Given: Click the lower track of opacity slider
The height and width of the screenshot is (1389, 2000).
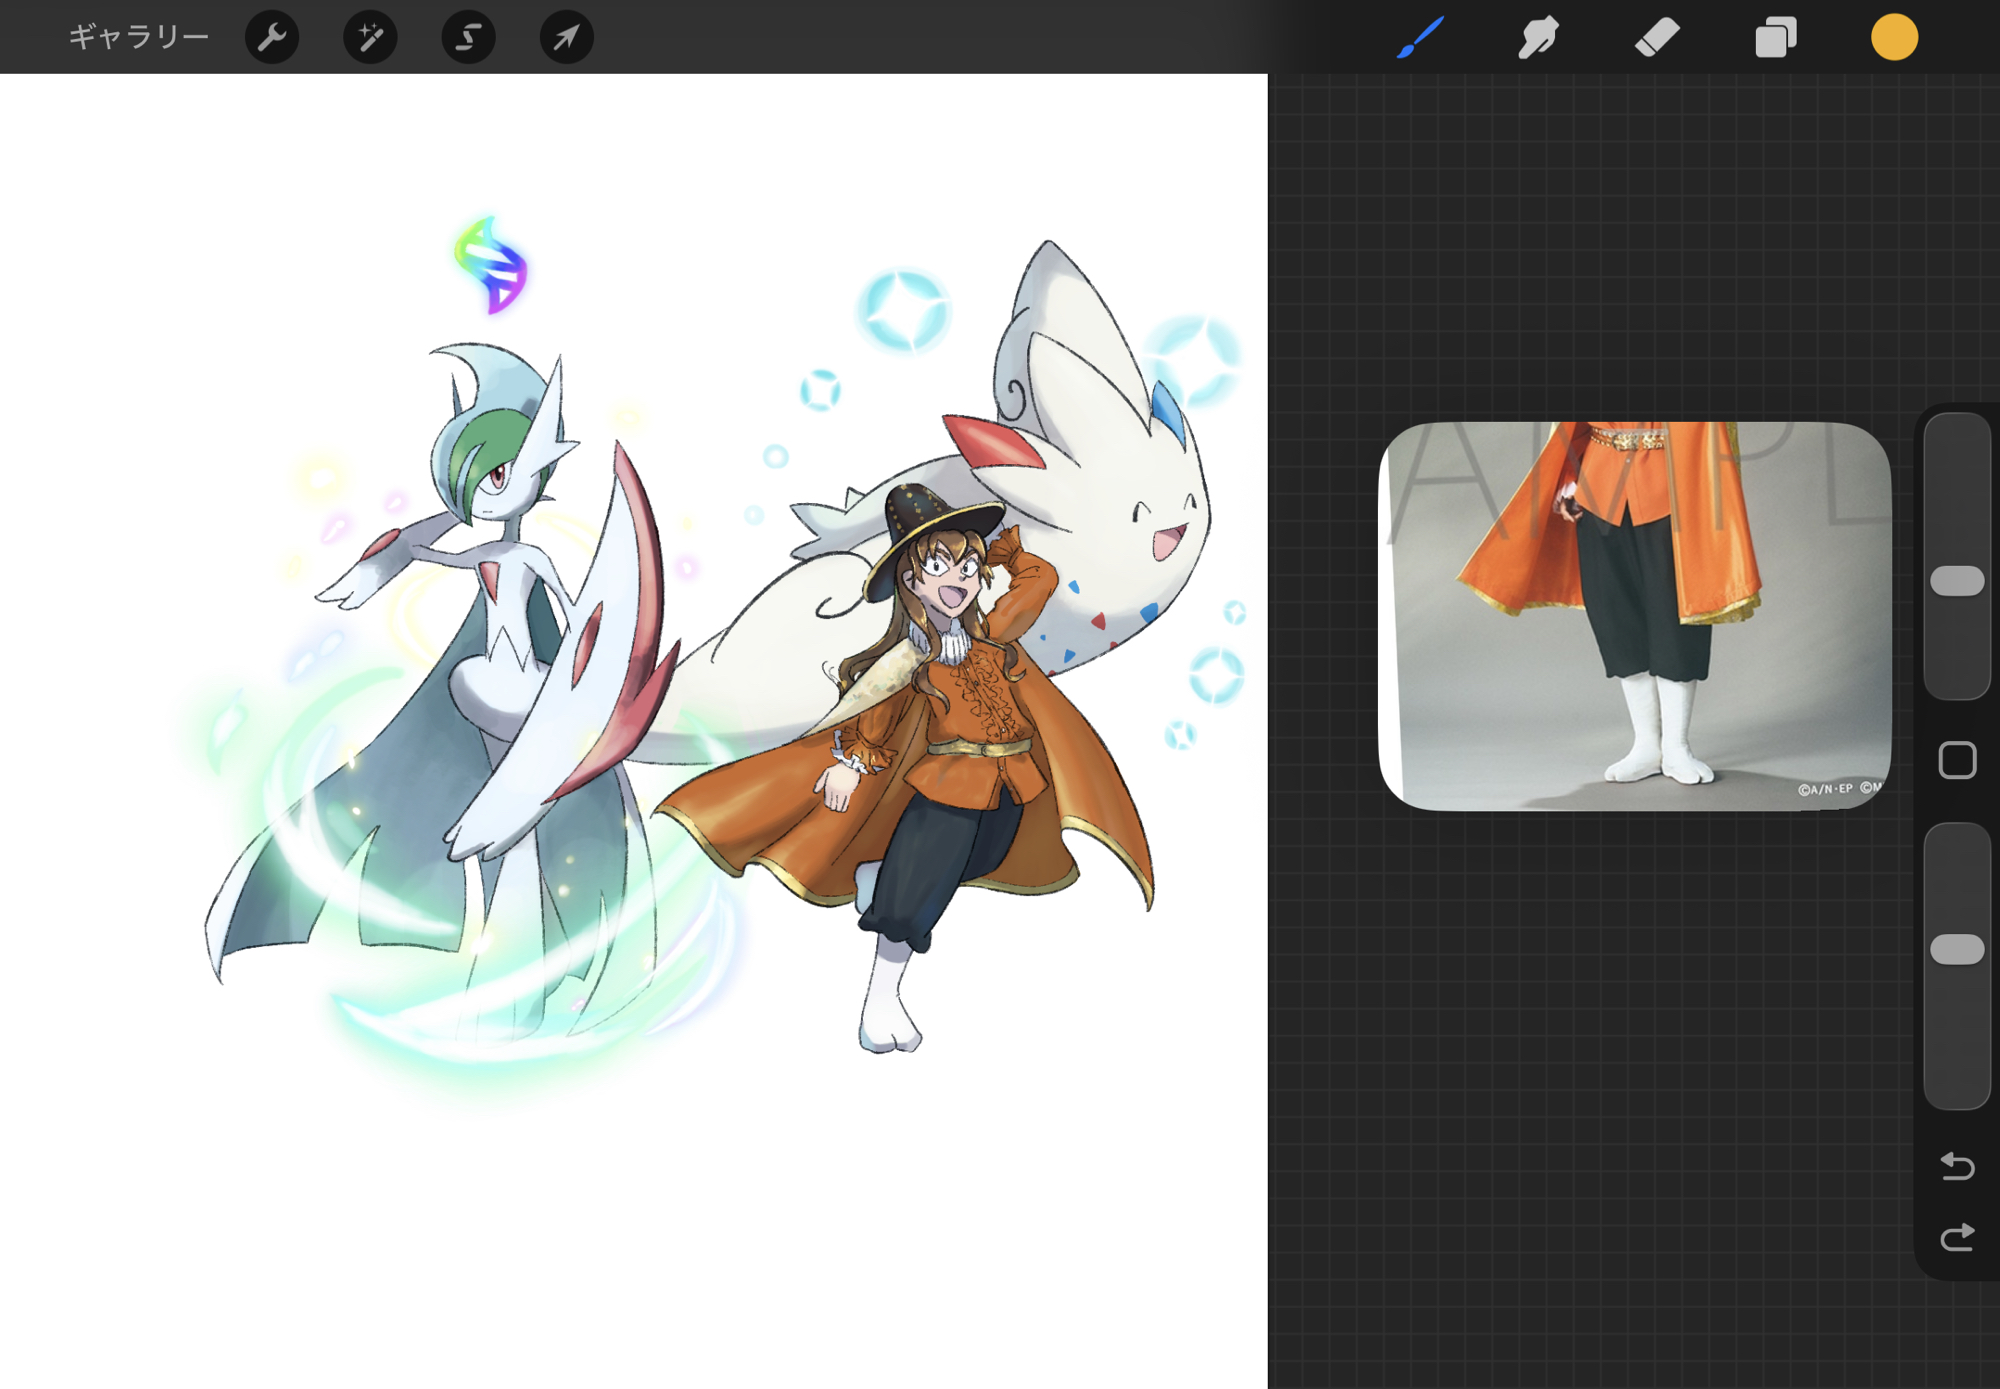Looking at the screenshot, I should point(1957,1040).
